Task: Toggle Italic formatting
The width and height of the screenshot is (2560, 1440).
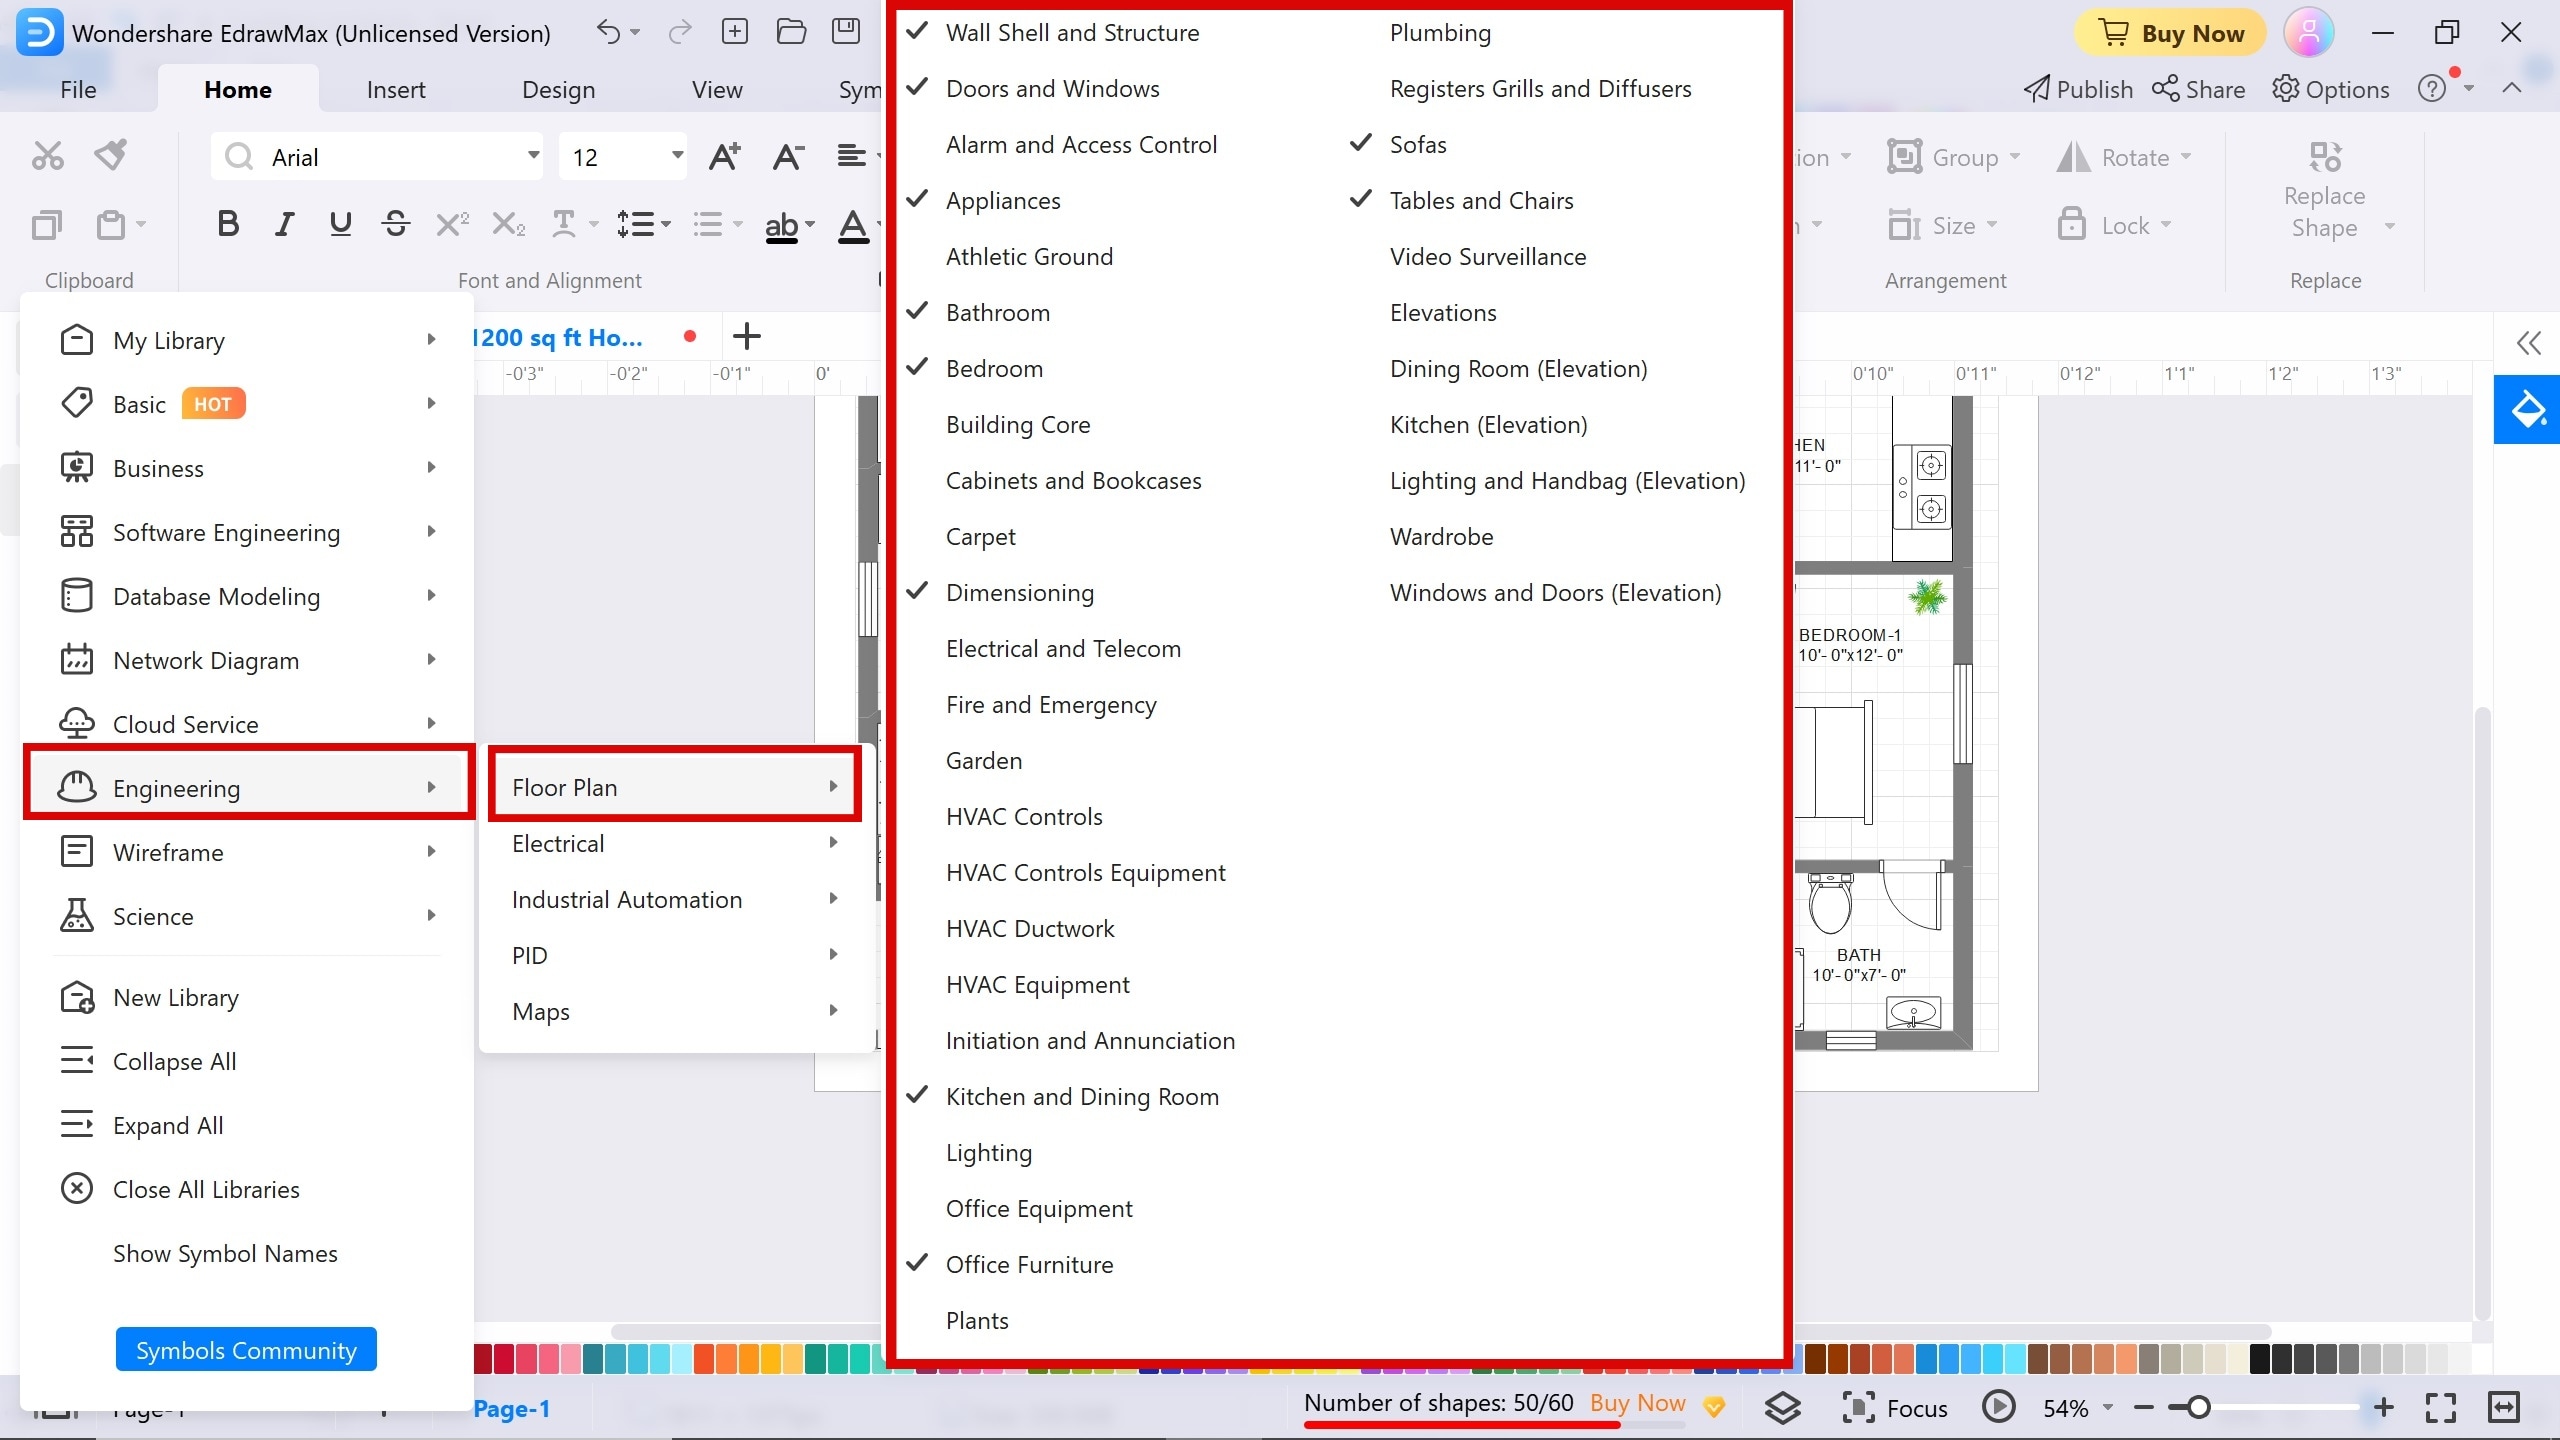Action: [284, 224]
